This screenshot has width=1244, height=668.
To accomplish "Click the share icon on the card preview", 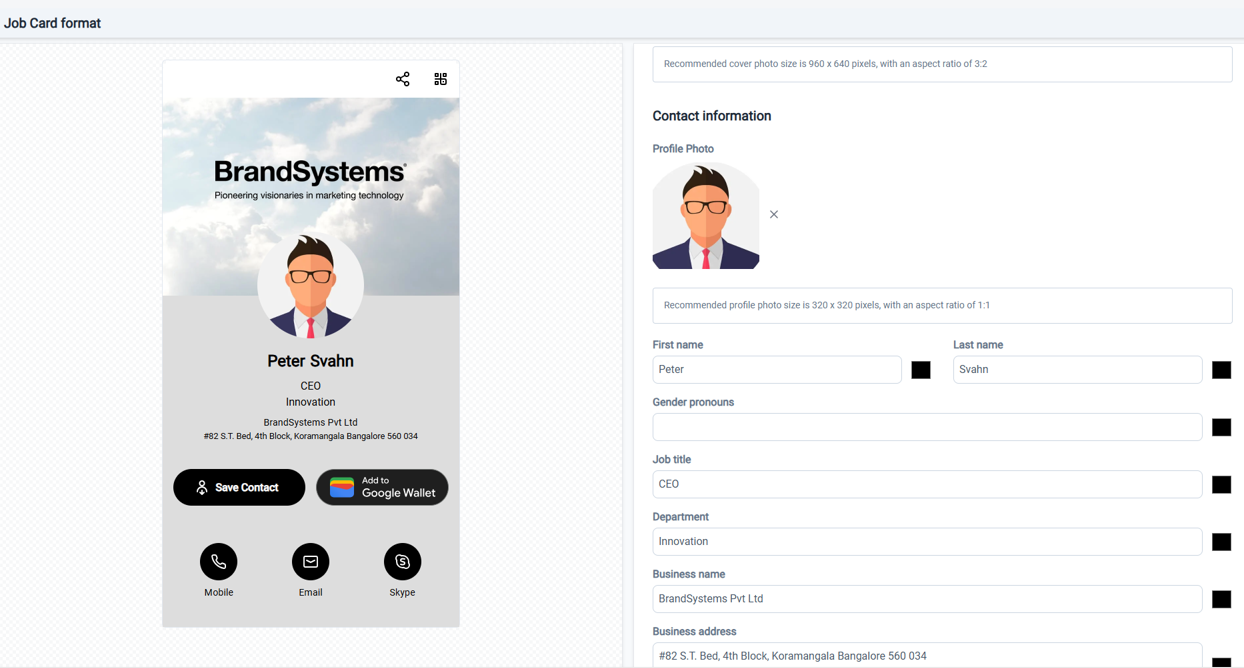I will pos(402,79).
